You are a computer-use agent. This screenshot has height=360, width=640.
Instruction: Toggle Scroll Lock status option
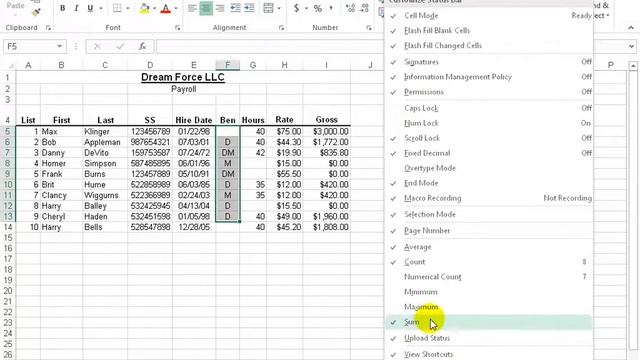coord(489,138)
